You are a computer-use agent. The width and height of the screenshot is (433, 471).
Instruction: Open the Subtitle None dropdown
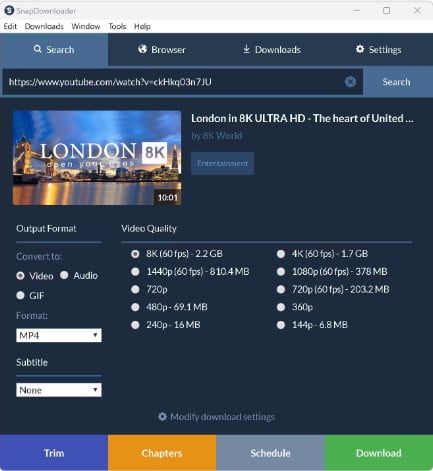coord(59,390)
